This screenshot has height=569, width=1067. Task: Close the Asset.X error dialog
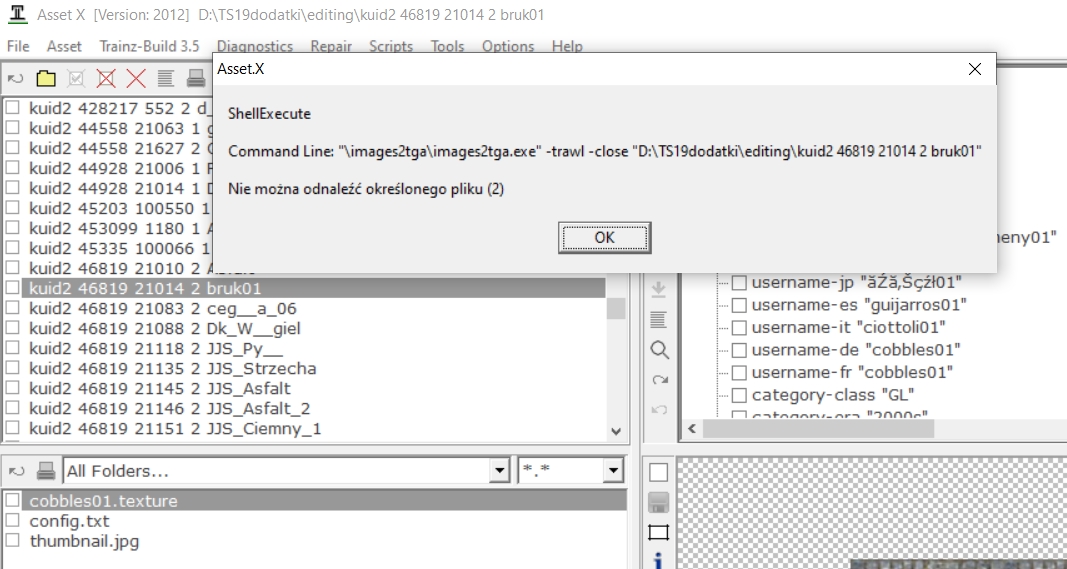[x=974, y=69]
